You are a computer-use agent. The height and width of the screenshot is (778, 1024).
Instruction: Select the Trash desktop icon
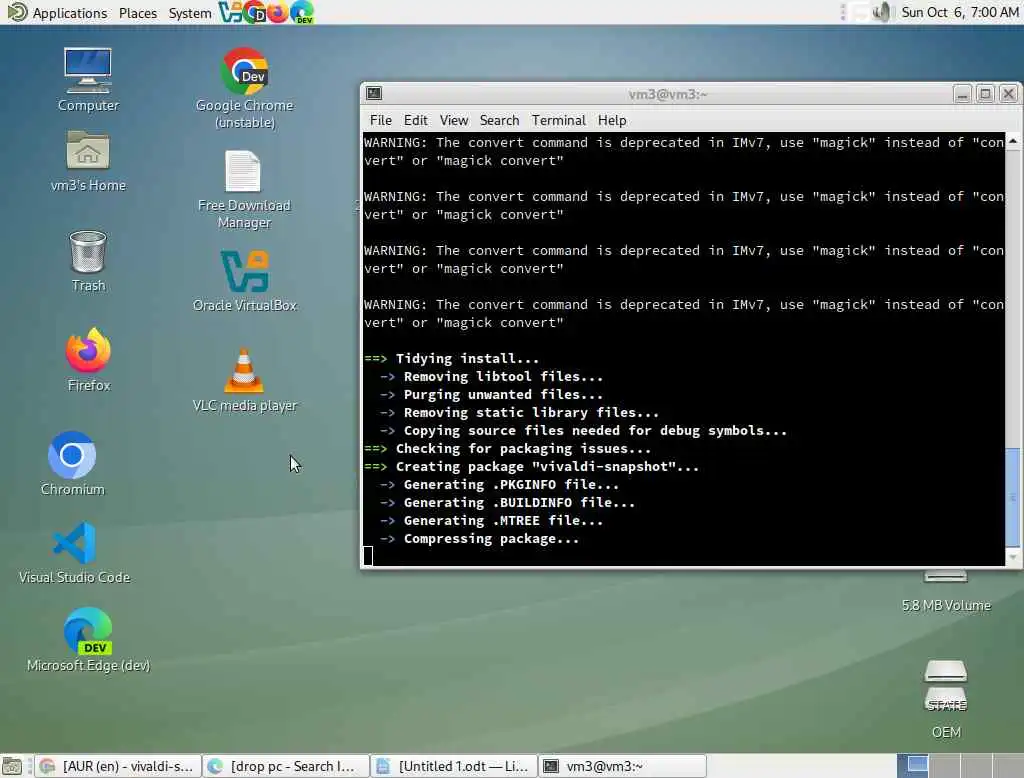pyautogui.click(x=88, y=261)
